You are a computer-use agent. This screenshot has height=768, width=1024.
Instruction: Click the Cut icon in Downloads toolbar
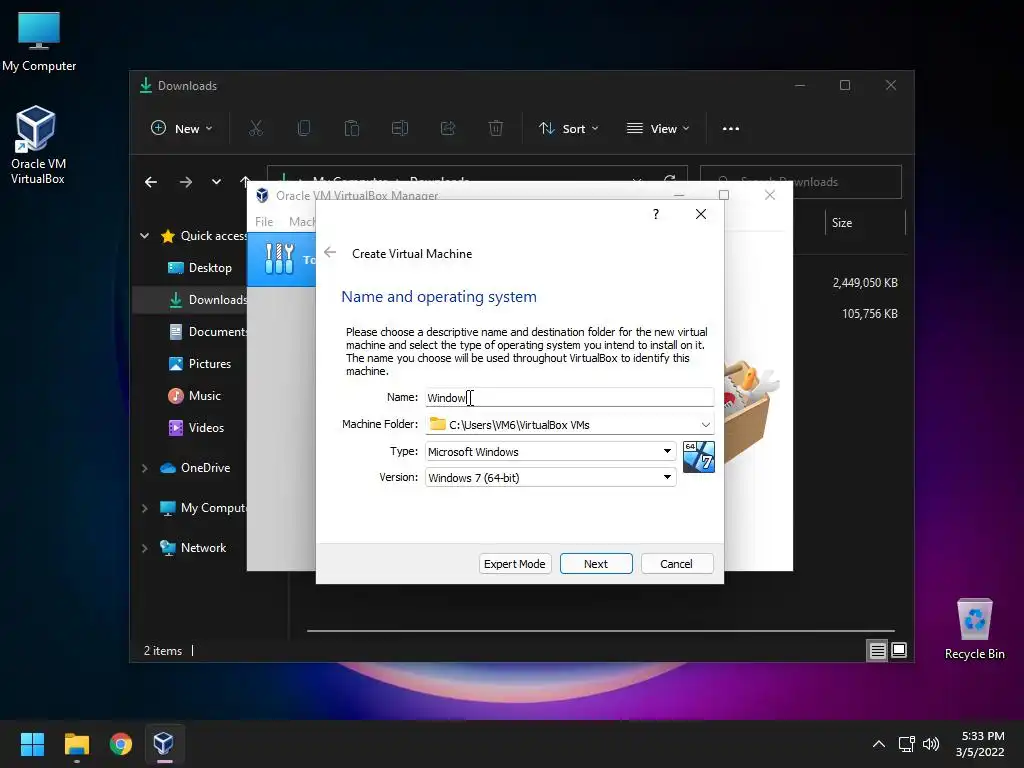coord(255,129)
